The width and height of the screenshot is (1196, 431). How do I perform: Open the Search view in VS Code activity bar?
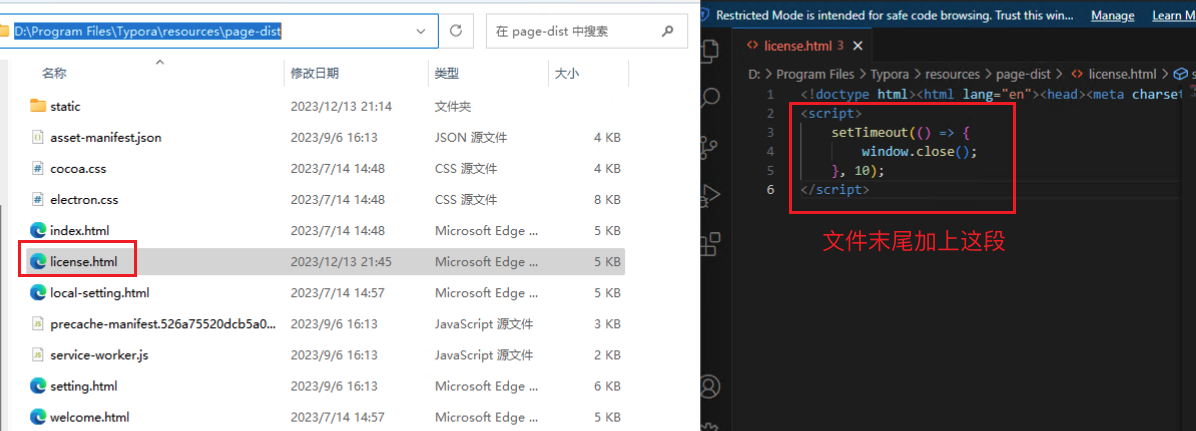click(x=710, y=98)
